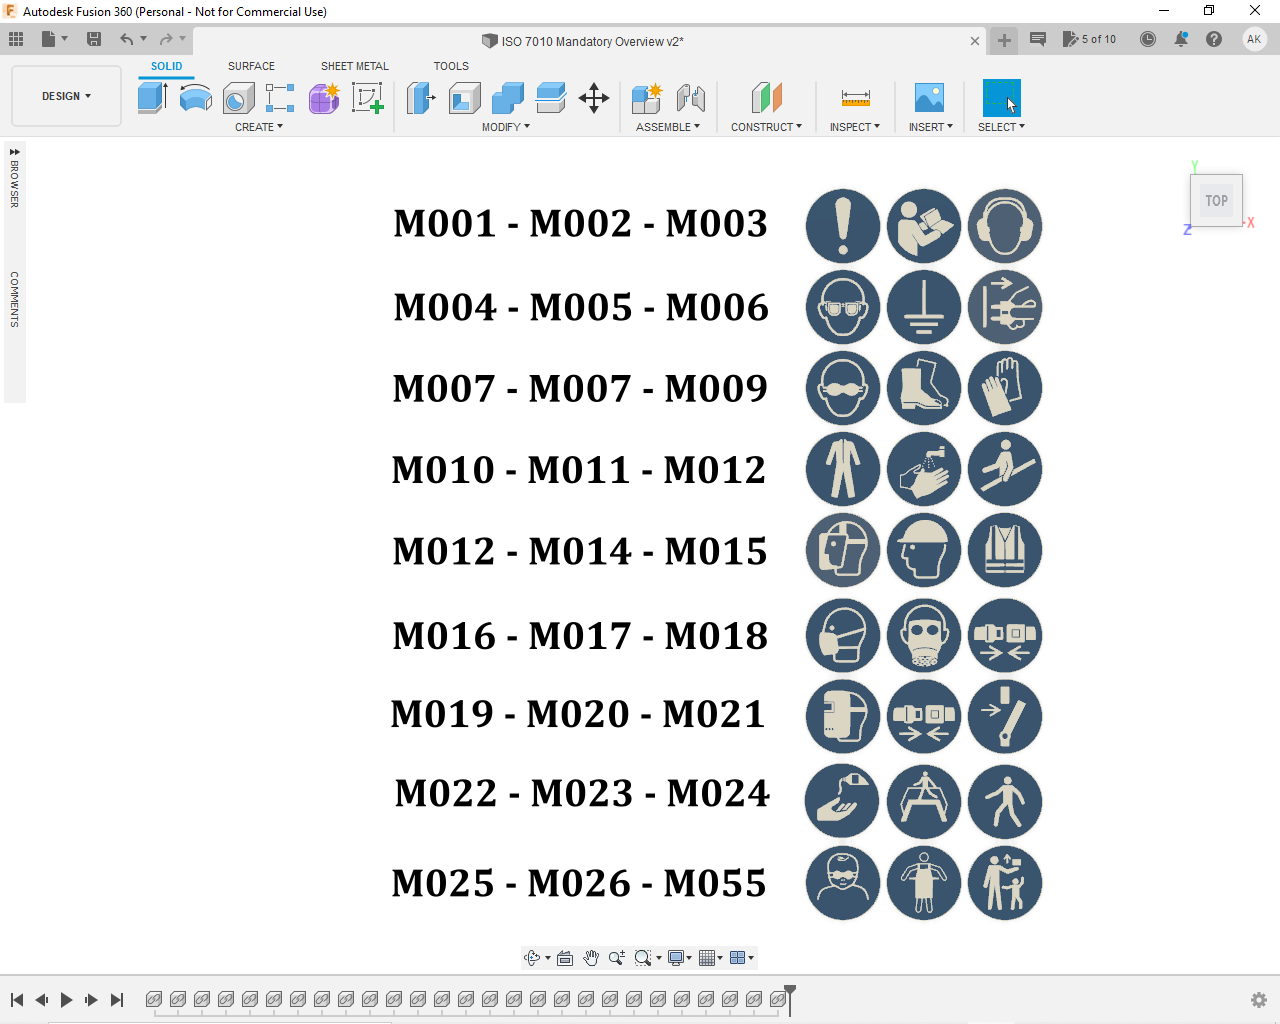Select the Fillet tool in Modify group
The height and width of the screenshot is (1024, 1280).
[x=463, y=98]
